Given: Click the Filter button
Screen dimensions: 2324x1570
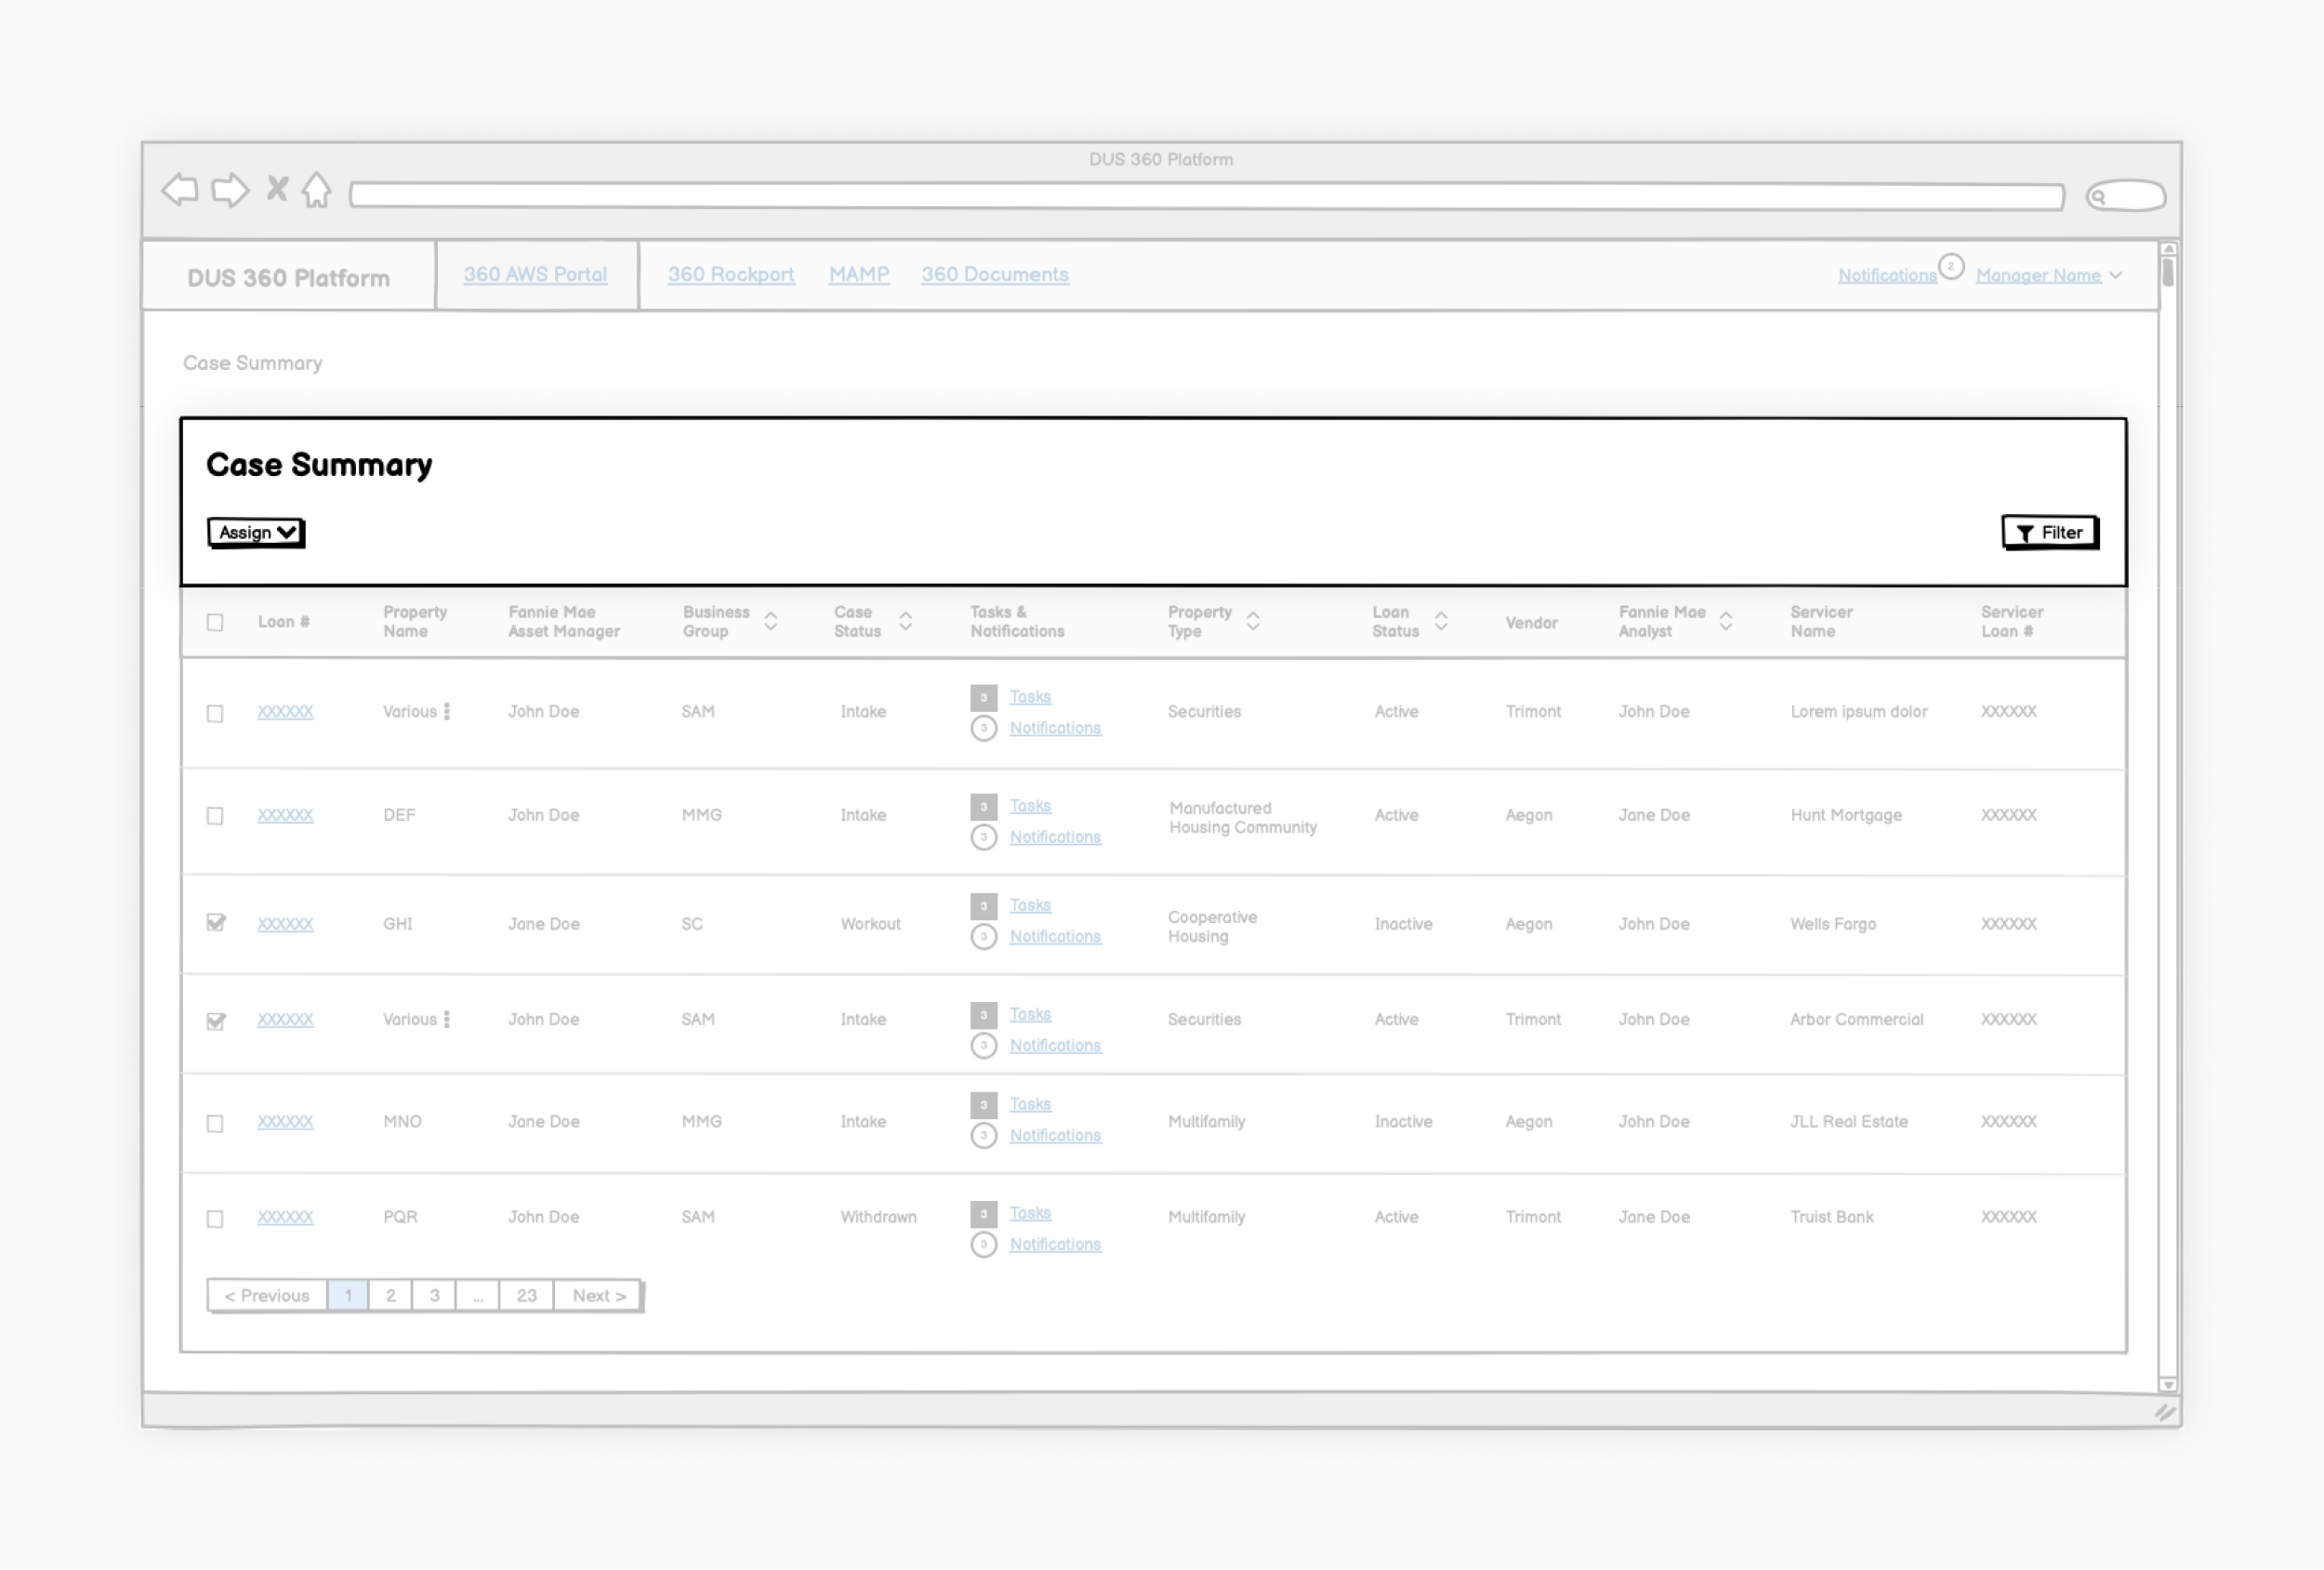Looking at the screenshot, I should pos(2049,533).
